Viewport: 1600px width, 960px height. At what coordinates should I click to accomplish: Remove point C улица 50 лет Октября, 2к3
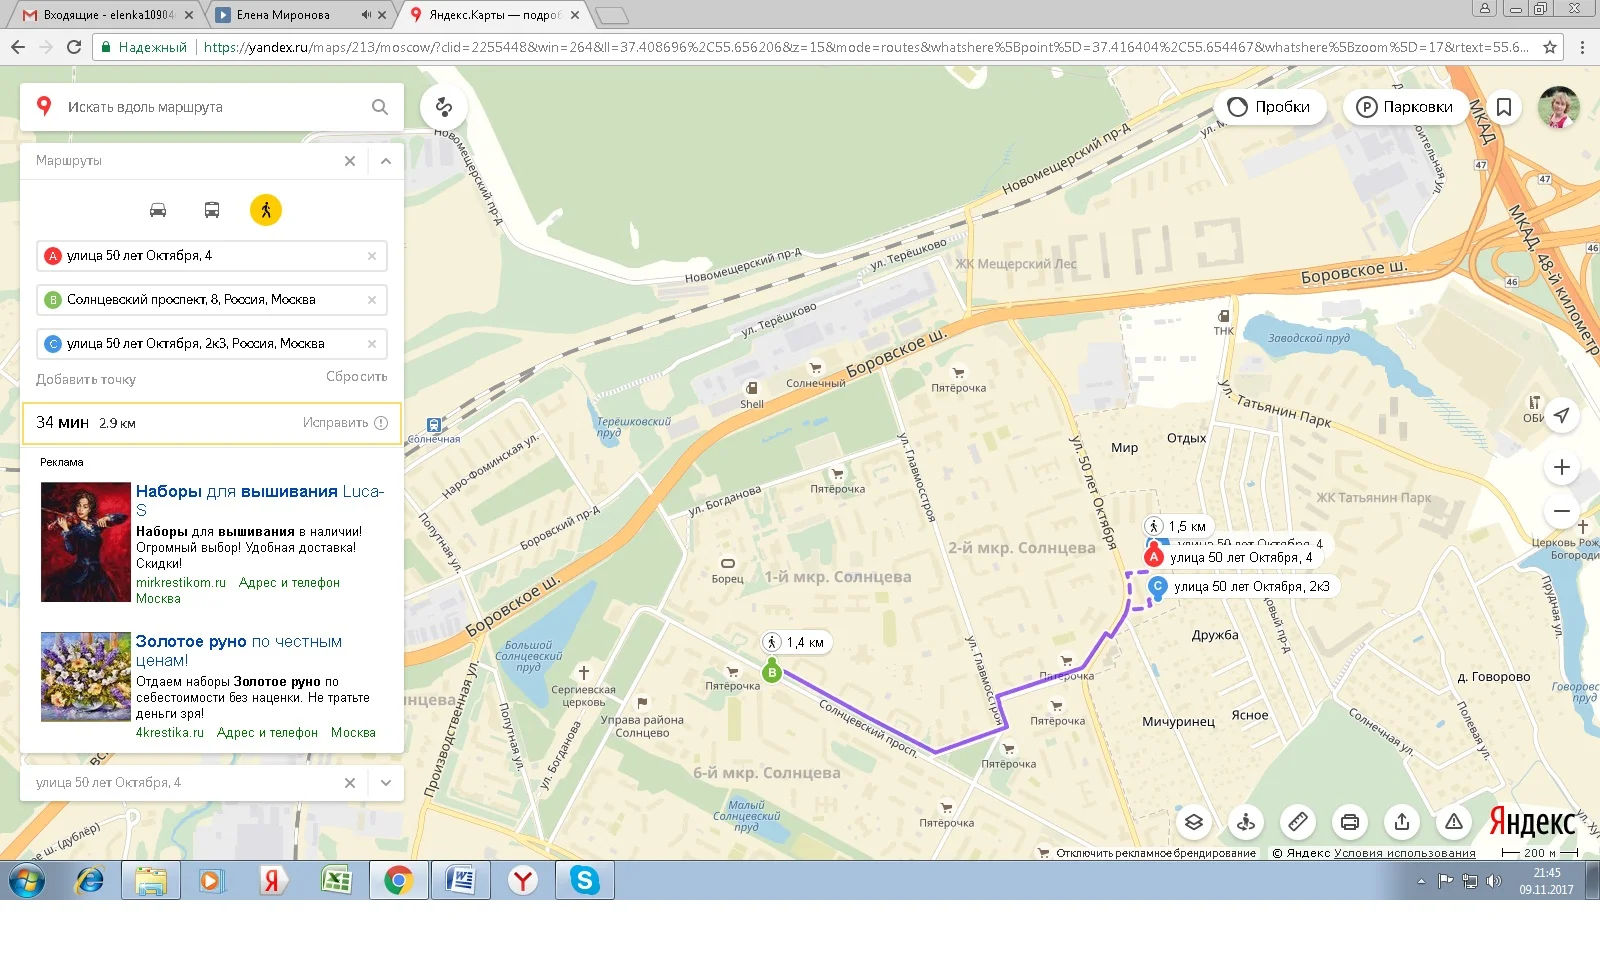click(x=372, y=344)
